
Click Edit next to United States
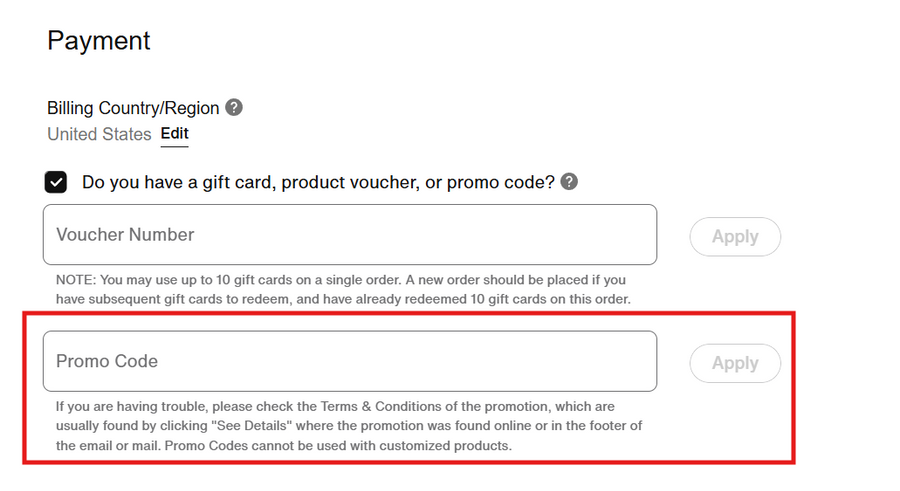point(174,134)
